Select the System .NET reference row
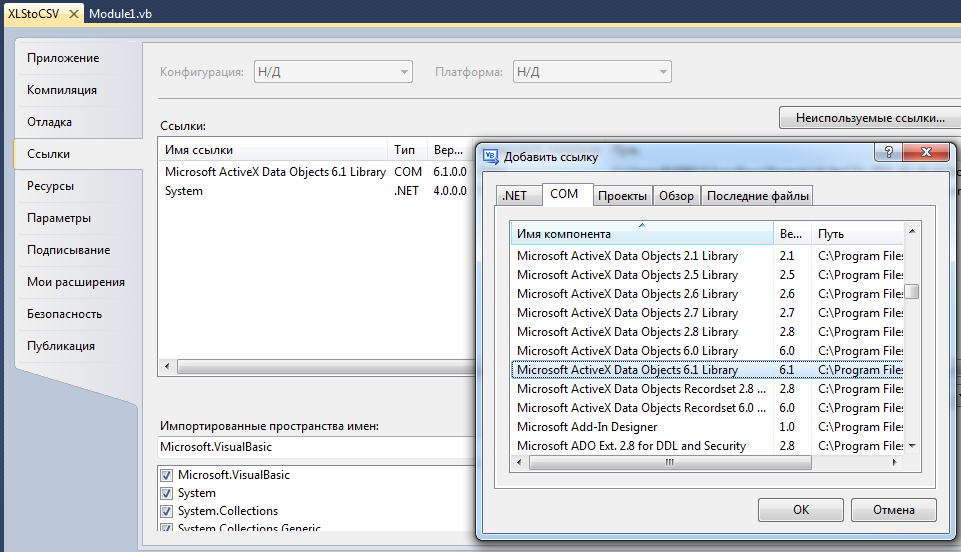This screenshot has height=552, width=961. pos(317,191)
